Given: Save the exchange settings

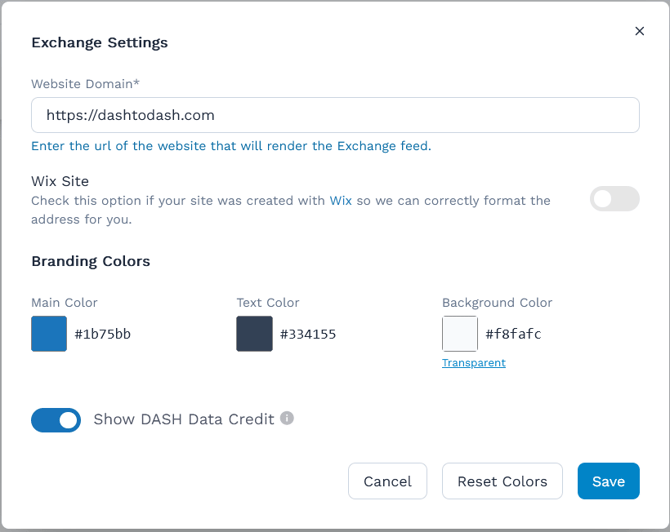Looking at the screenshot, I should coord(608,481).
